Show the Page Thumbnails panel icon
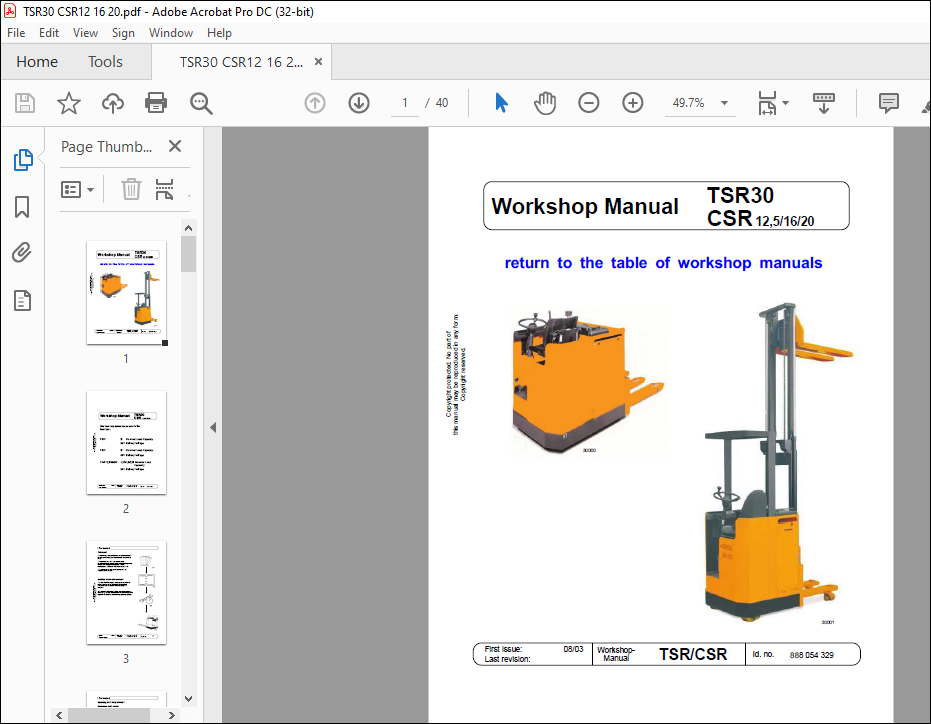 [23, 160]
